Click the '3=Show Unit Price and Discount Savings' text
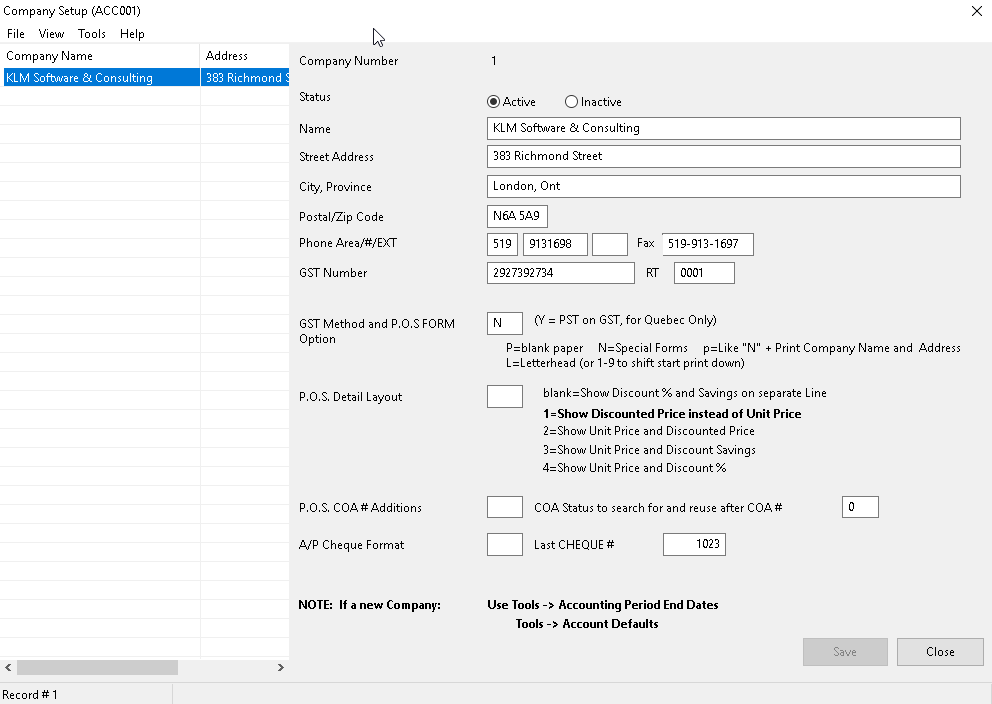This screenshot has height=704, width=992. (x=649, y=450)
